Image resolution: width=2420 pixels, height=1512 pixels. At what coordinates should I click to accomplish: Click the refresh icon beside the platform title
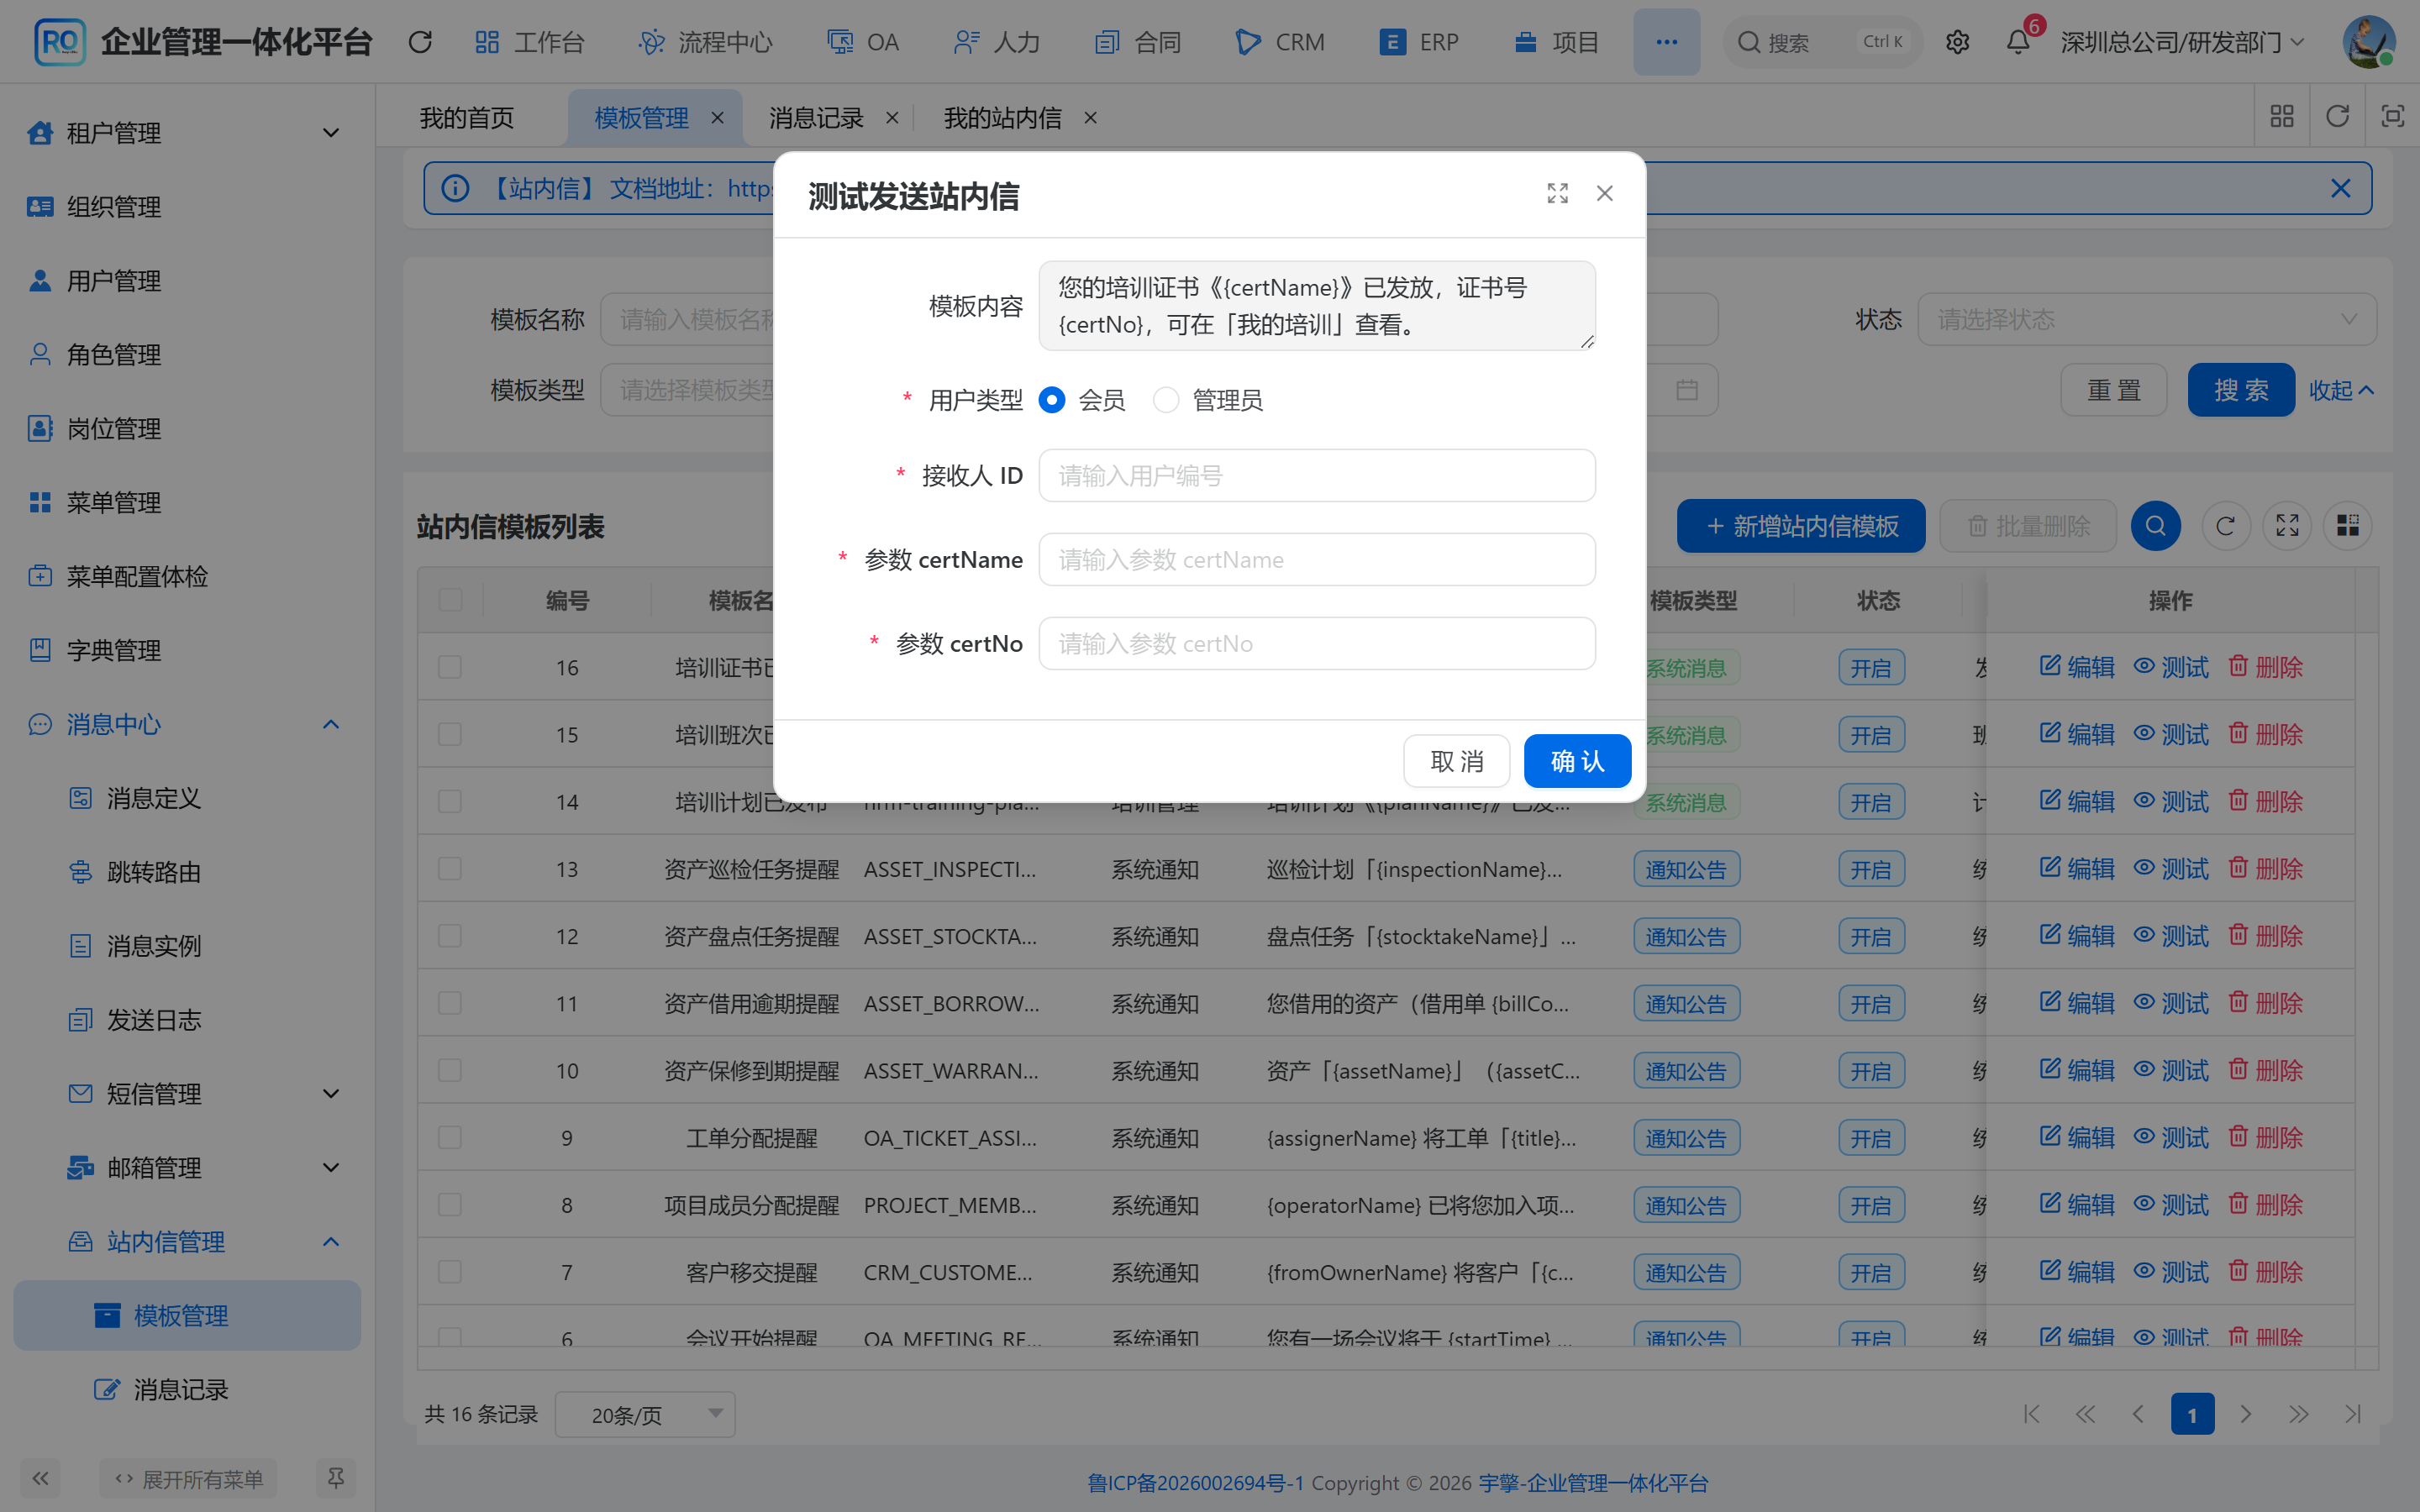(420, 42)
